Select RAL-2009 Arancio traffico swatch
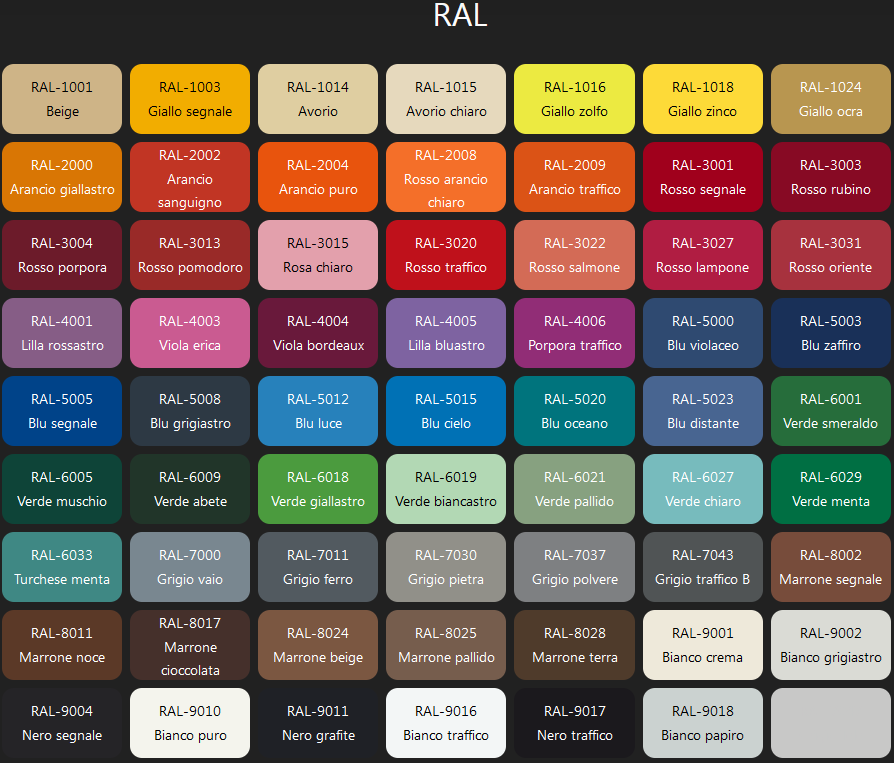 click(574, 177)
